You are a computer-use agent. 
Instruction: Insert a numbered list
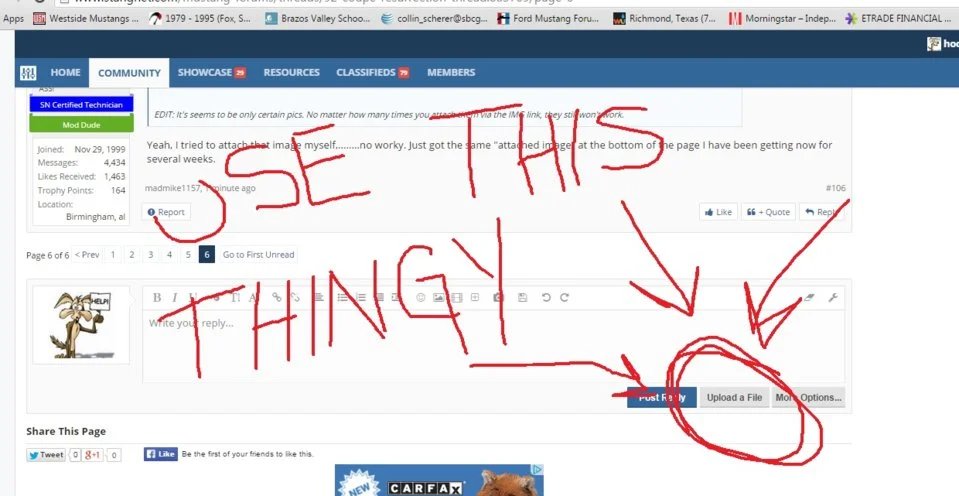pos(361,298)
